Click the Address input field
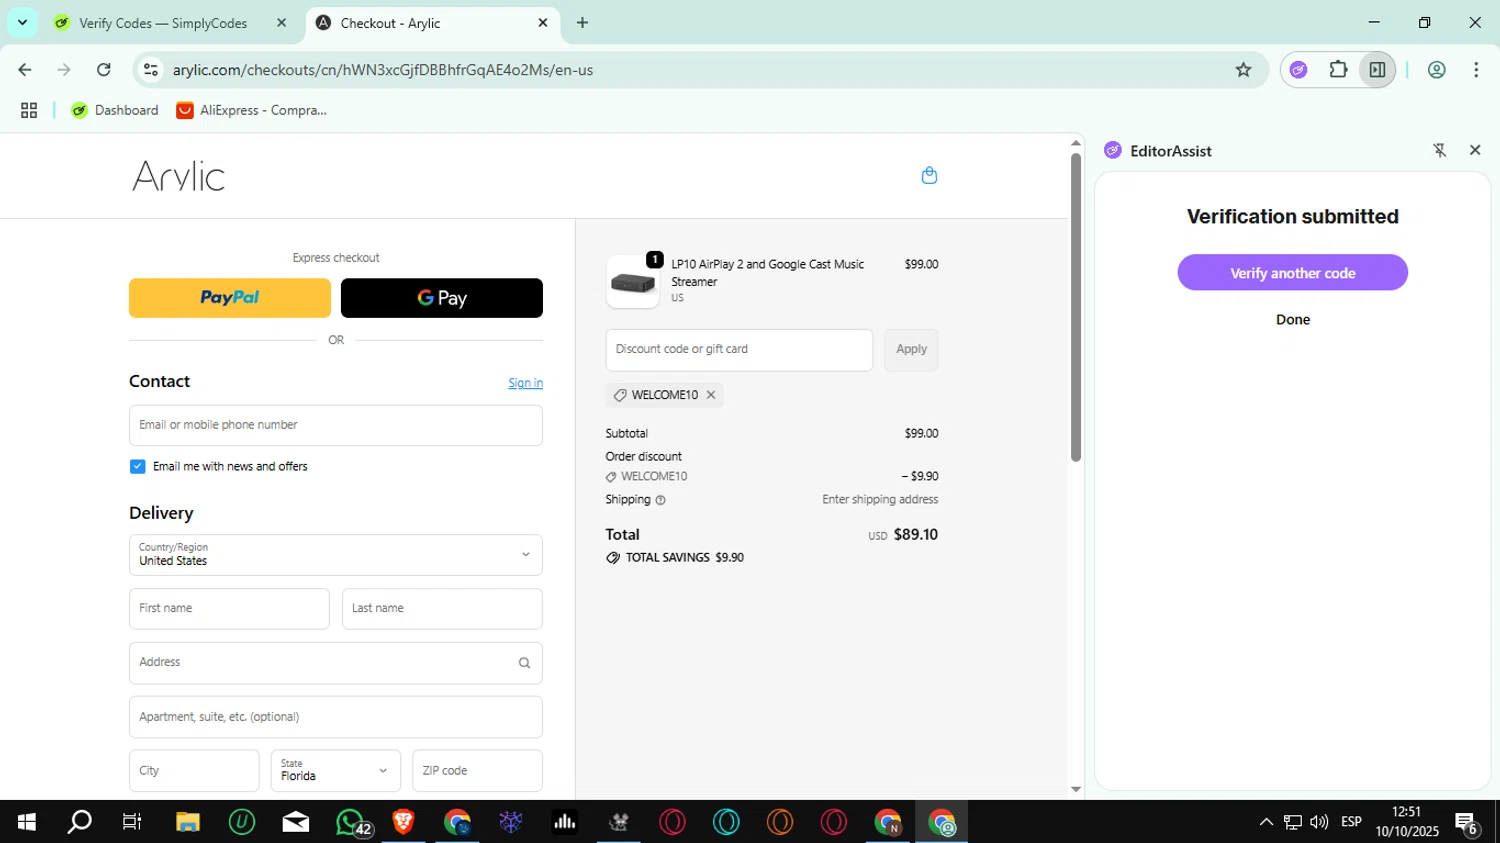1500x843 pixels. click(336, 663)
